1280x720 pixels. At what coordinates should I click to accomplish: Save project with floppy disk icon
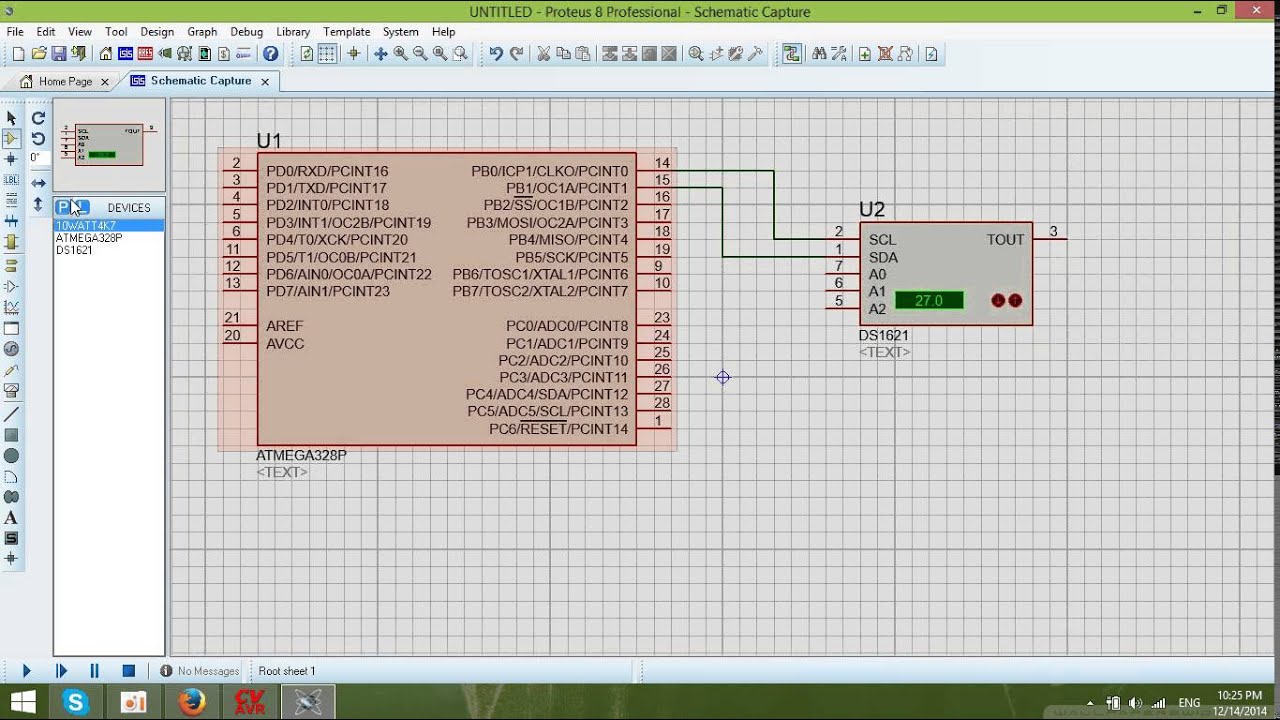click(59, 54)
